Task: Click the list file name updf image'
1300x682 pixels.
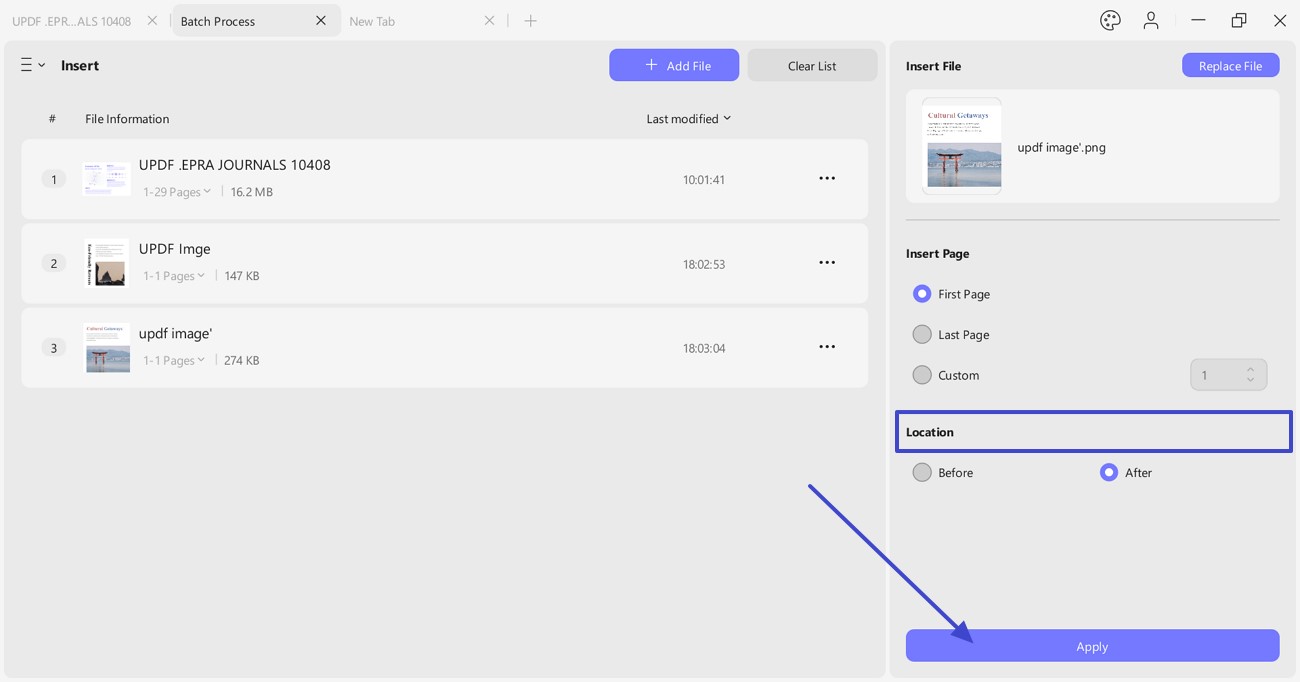Action: pyautogui.click(x=175, y=333)
